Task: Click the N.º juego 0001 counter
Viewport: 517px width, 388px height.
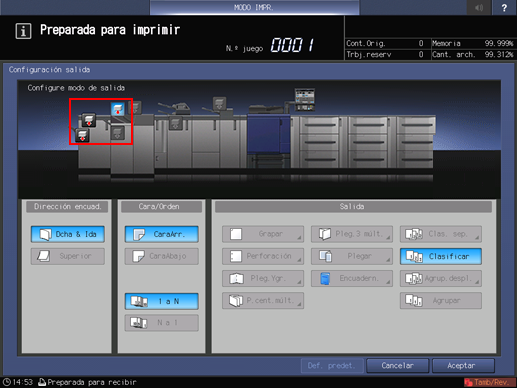Action: (x=270, y=45)
